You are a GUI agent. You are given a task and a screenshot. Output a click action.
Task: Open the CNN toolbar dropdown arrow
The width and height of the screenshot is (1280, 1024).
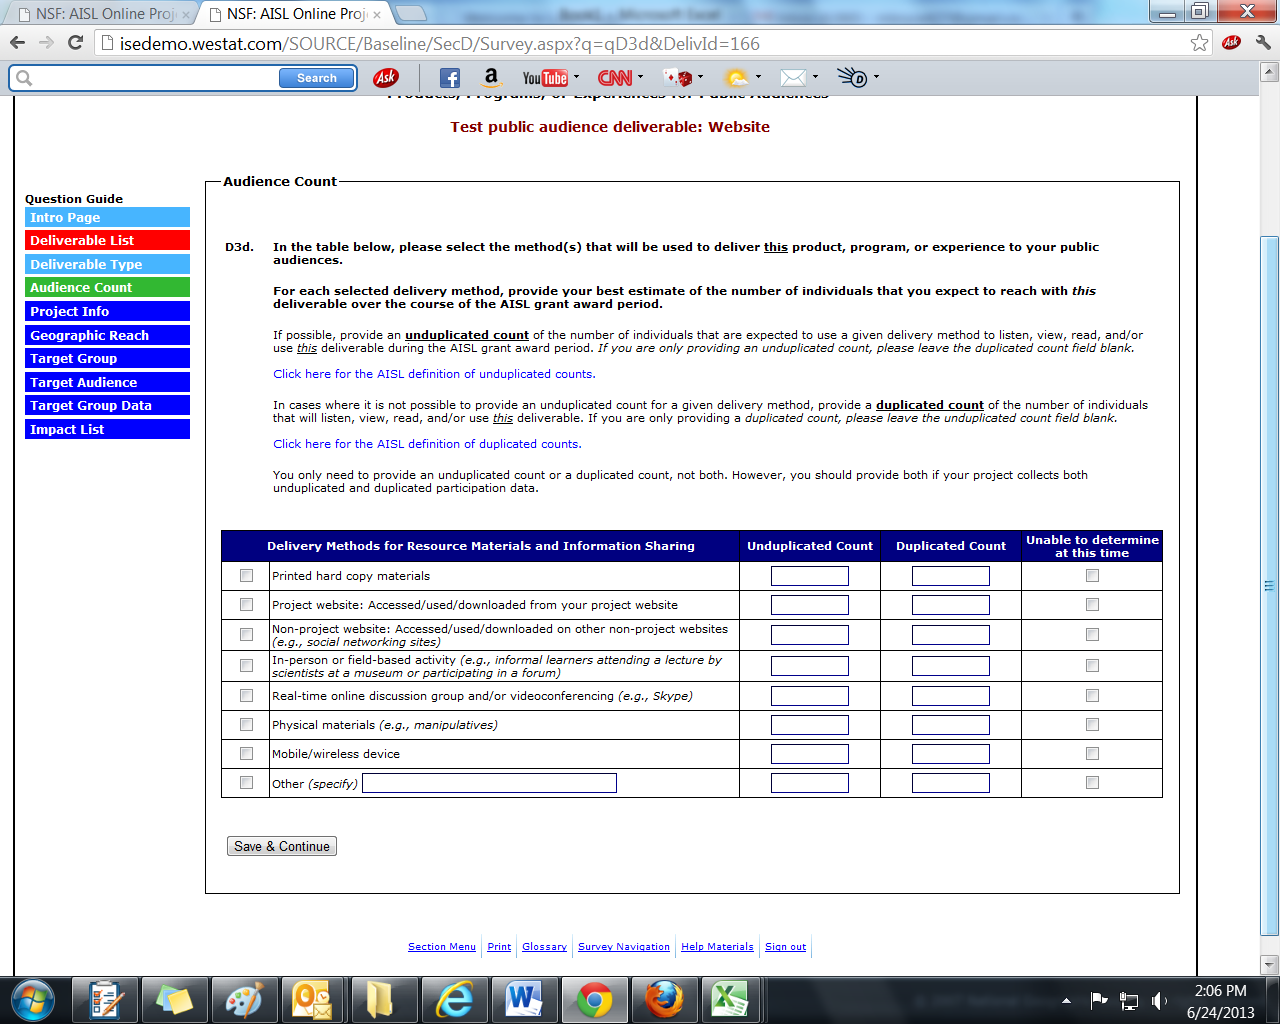point(640,77)
